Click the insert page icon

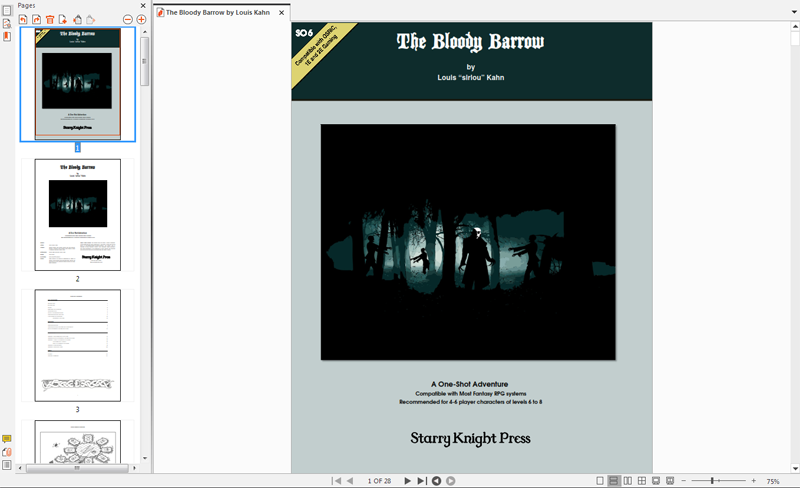click(x=63, y=19)
